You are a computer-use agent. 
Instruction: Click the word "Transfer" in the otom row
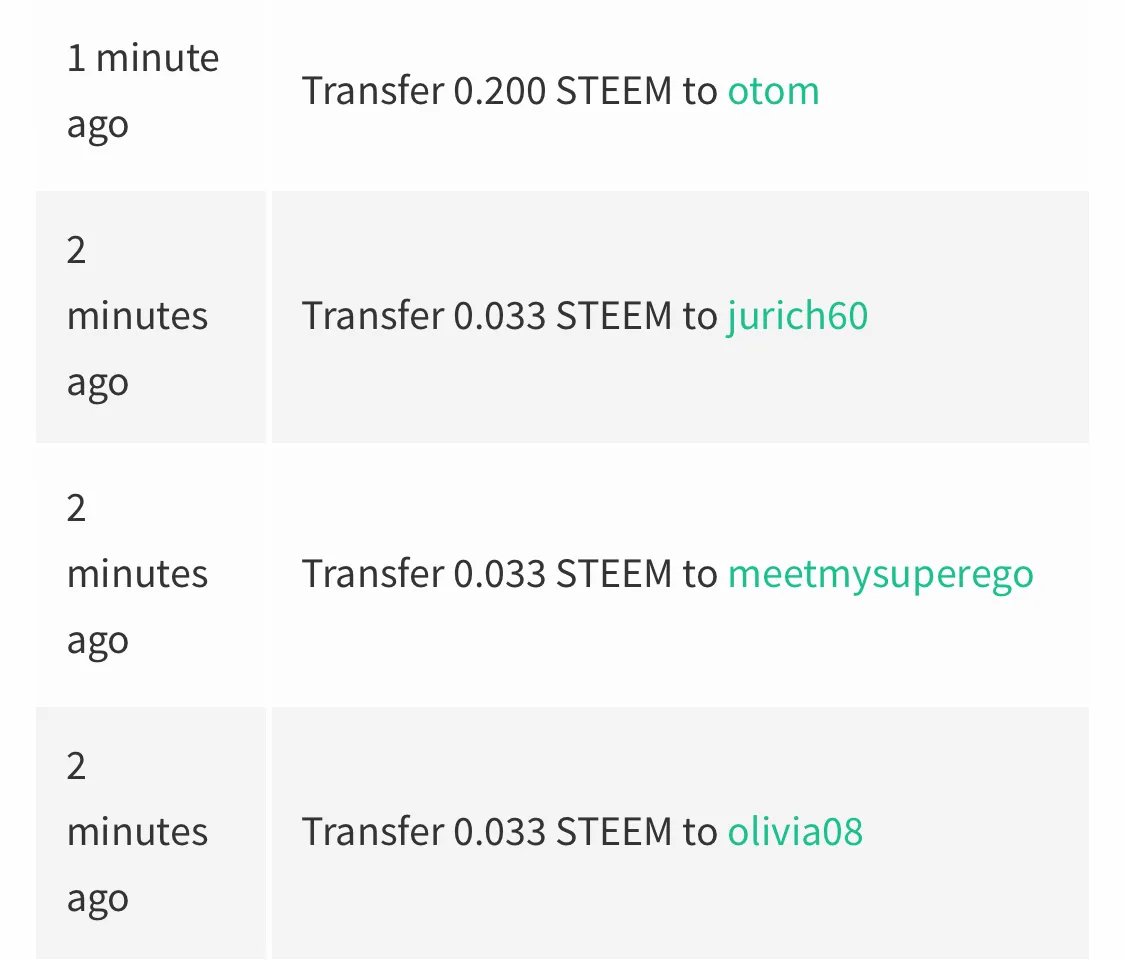[x=373, y=91]
